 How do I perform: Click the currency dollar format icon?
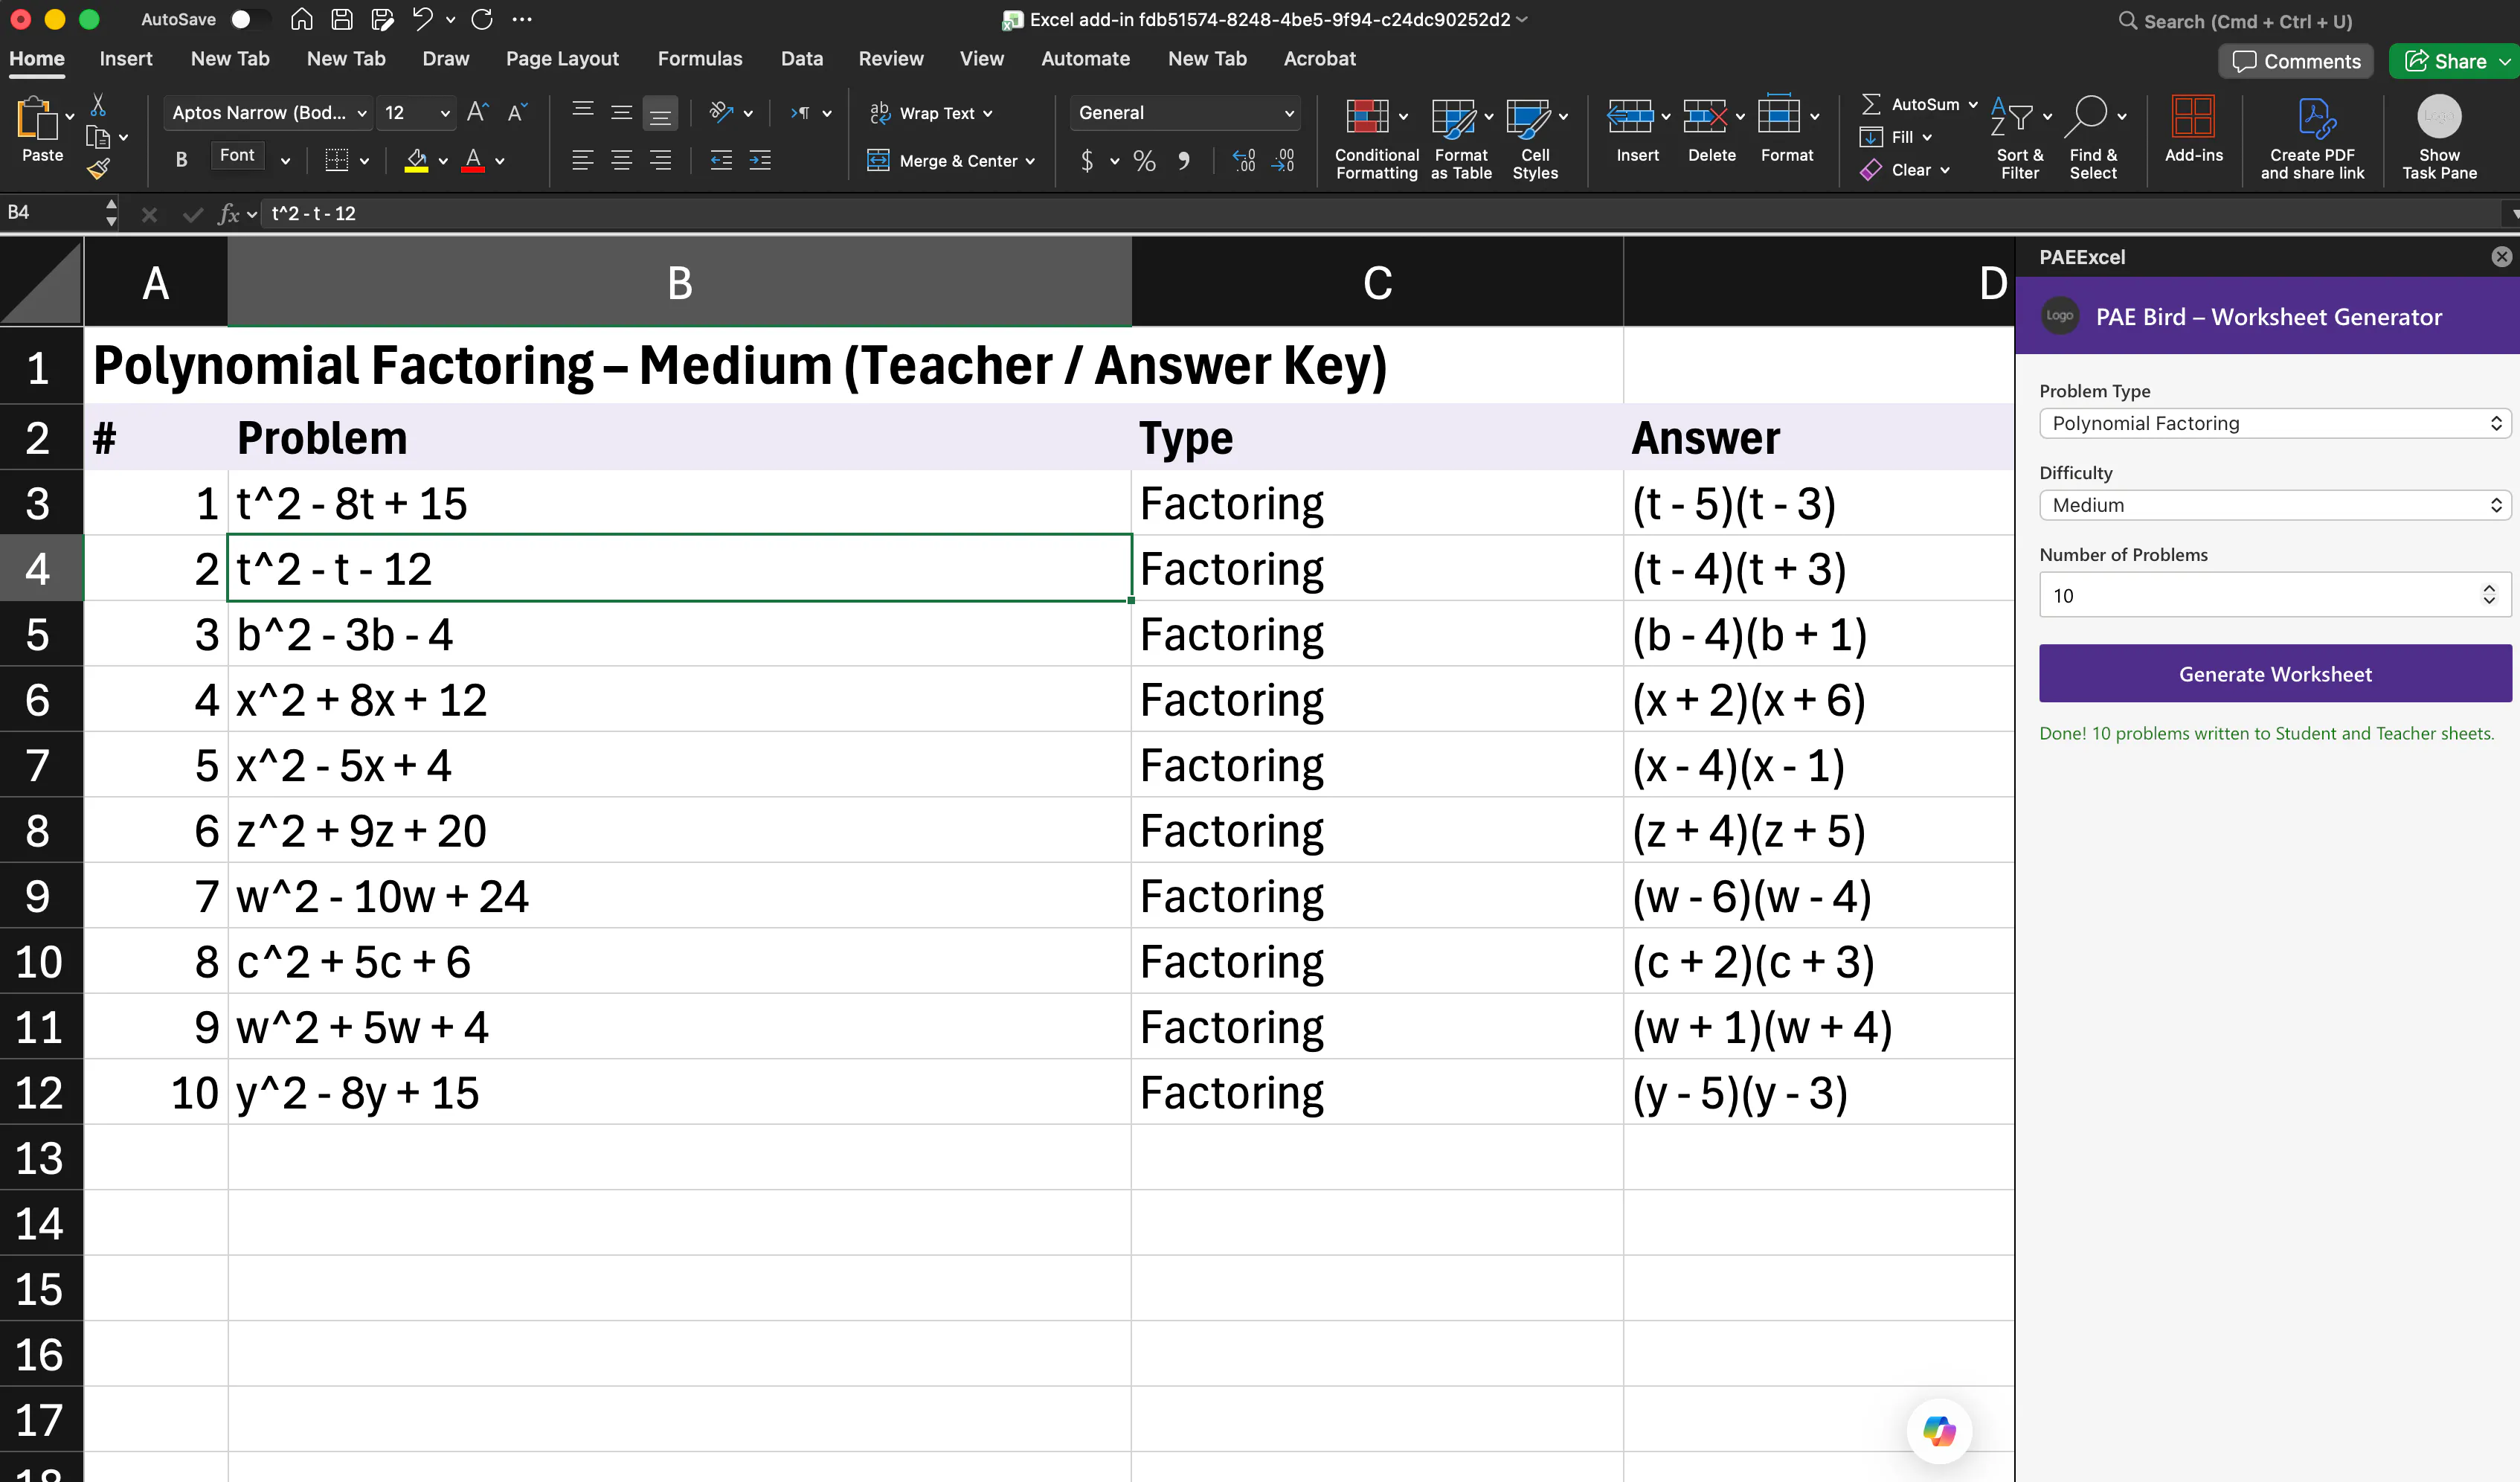pyautogui.click(x=1087, y=160)
